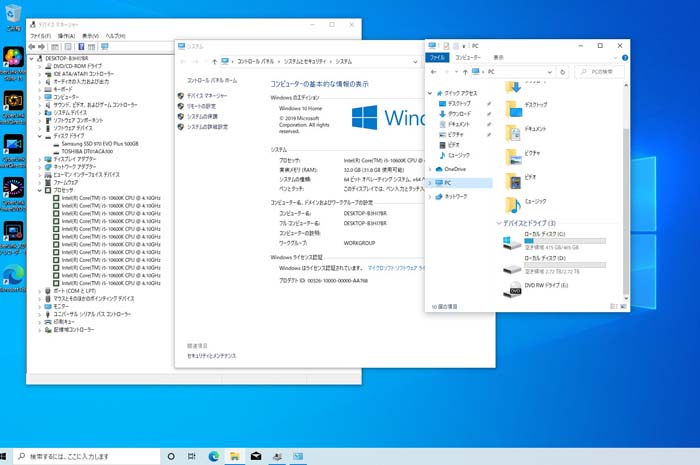The height and width of the screenshot is (465, 700).
Task: Click the Task View taskbar button
Action: 192,456
